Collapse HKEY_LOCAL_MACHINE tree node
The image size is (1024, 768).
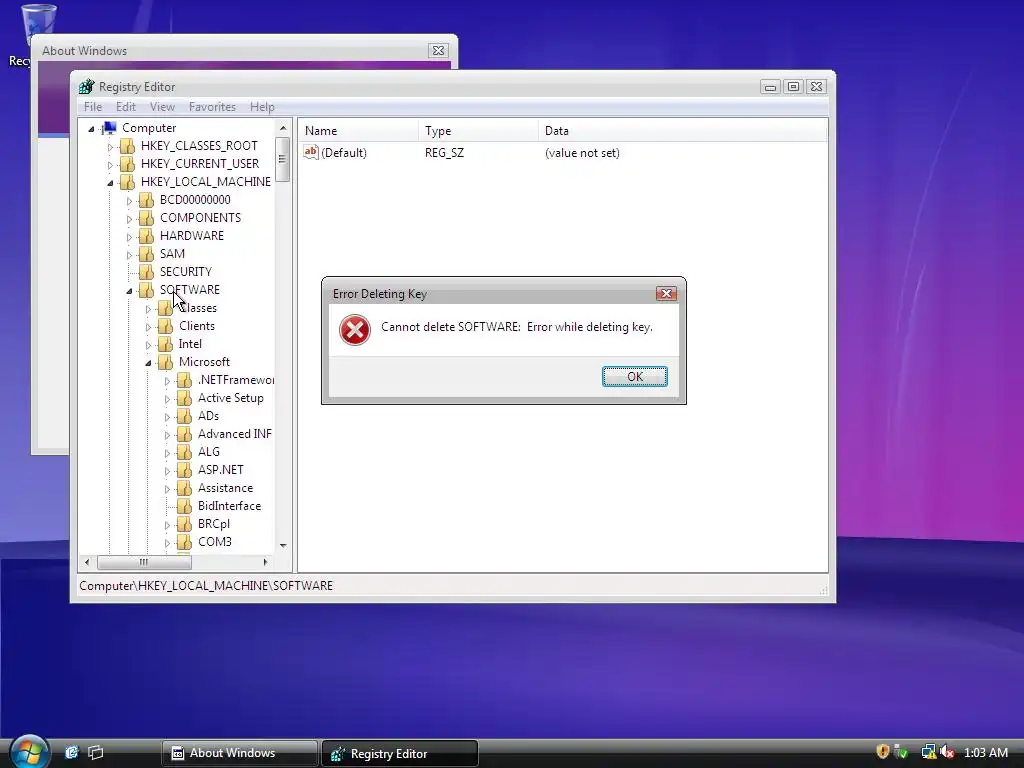click(x=110, y=183)
